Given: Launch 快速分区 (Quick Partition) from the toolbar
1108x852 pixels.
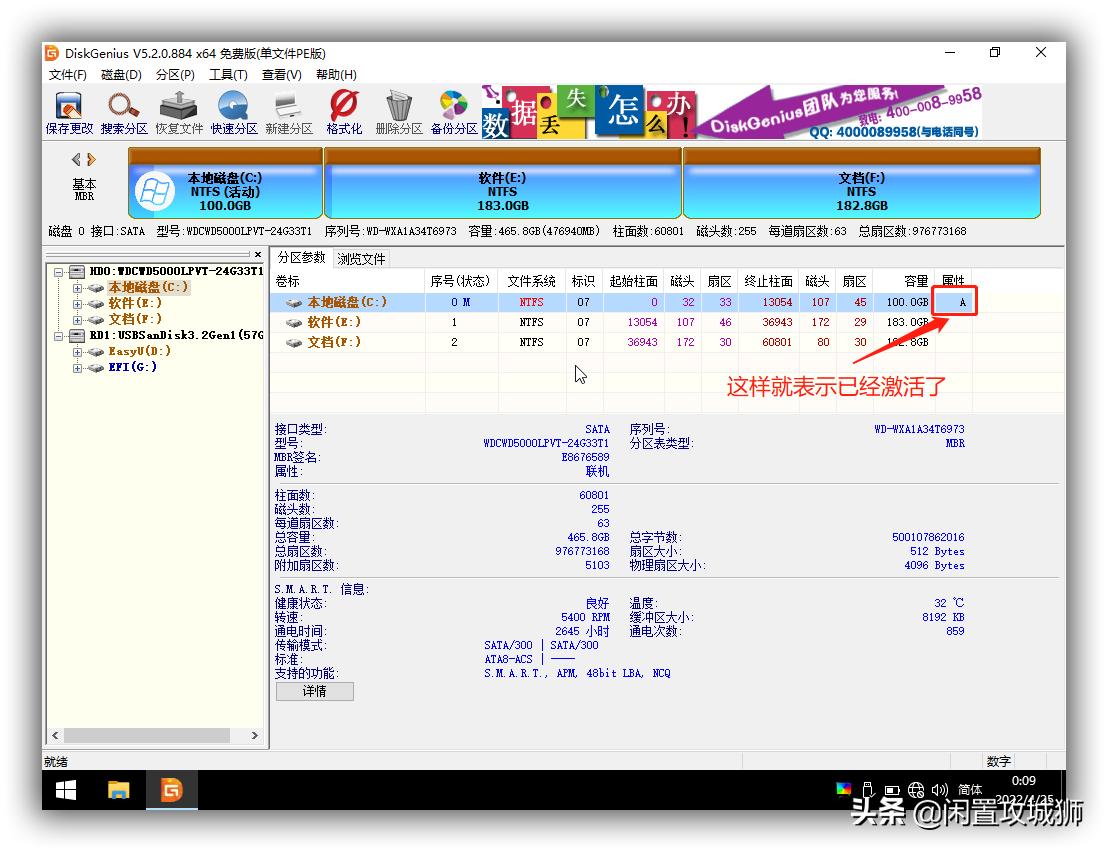Looking at the screenshot, I should click(232, 111).
